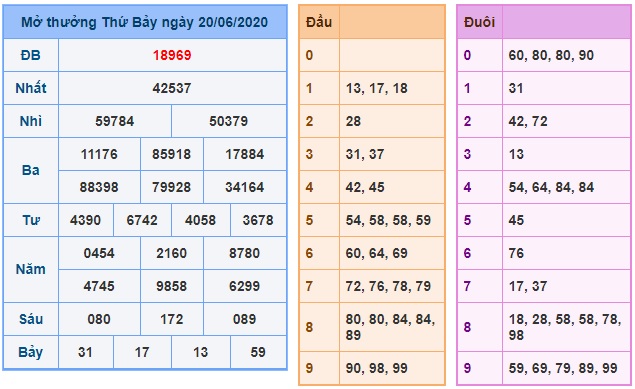Click the Sáu row label
This screenshot has height=389, width=635.
coord(31,319)
